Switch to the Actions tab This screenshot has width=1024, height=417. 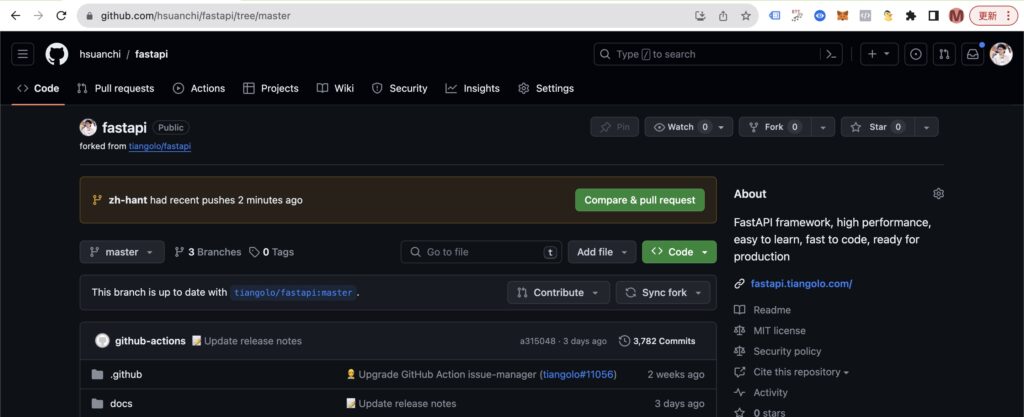point(199,88)
